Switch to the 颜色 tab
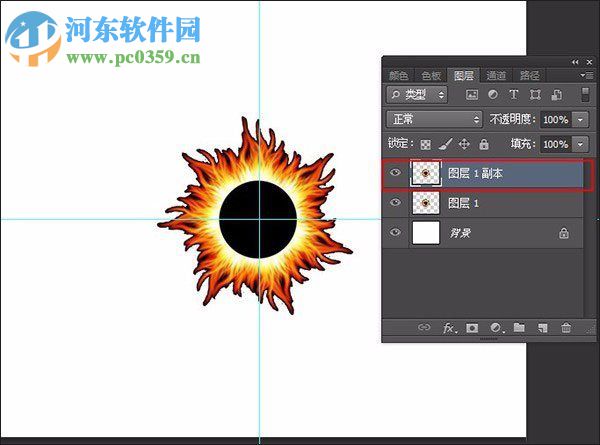Image resolution: width=600 pixels, height=445 pixels. pyautogui.click(x=398, y=75)
